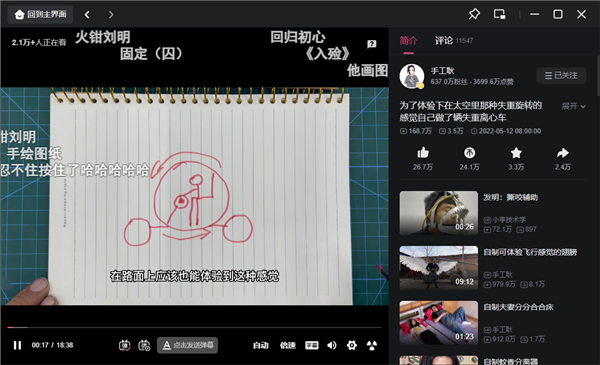Open the video title 自制可体验飞行感觉的翅膀

tap(530, 252)
